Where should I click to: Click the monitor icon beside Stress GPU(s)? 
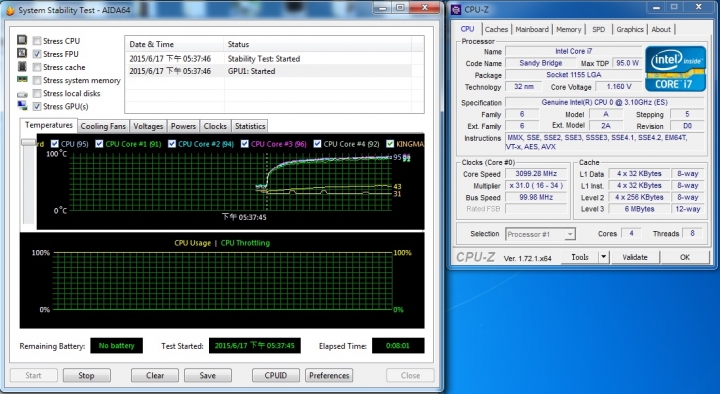coord(22,106)
